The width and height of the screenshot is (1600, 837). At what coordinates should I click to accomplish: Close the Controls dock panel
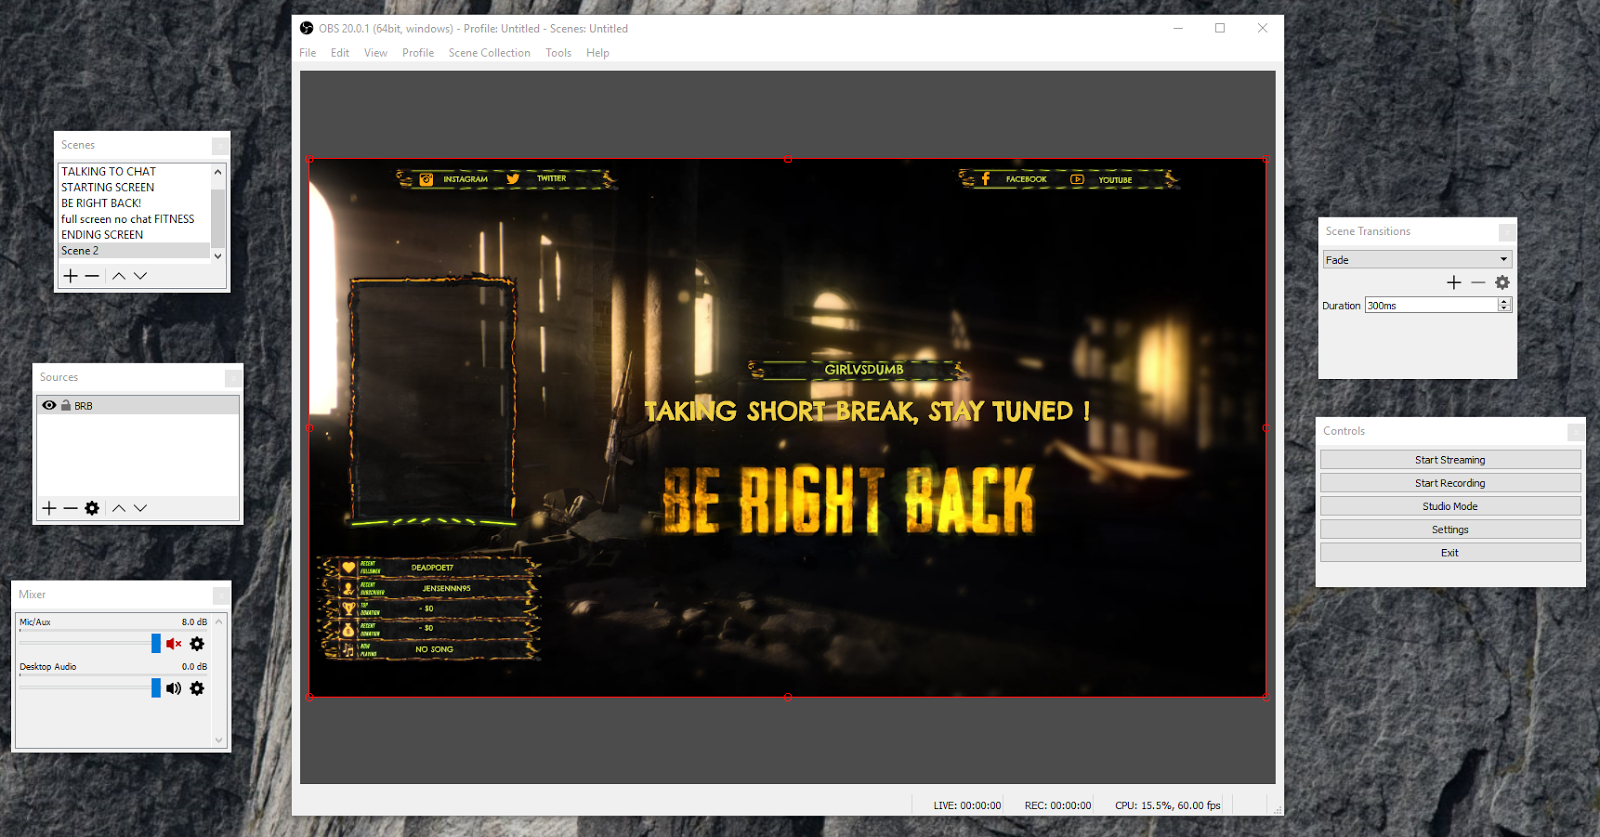pyautogui.click(x=1575, y=432)
